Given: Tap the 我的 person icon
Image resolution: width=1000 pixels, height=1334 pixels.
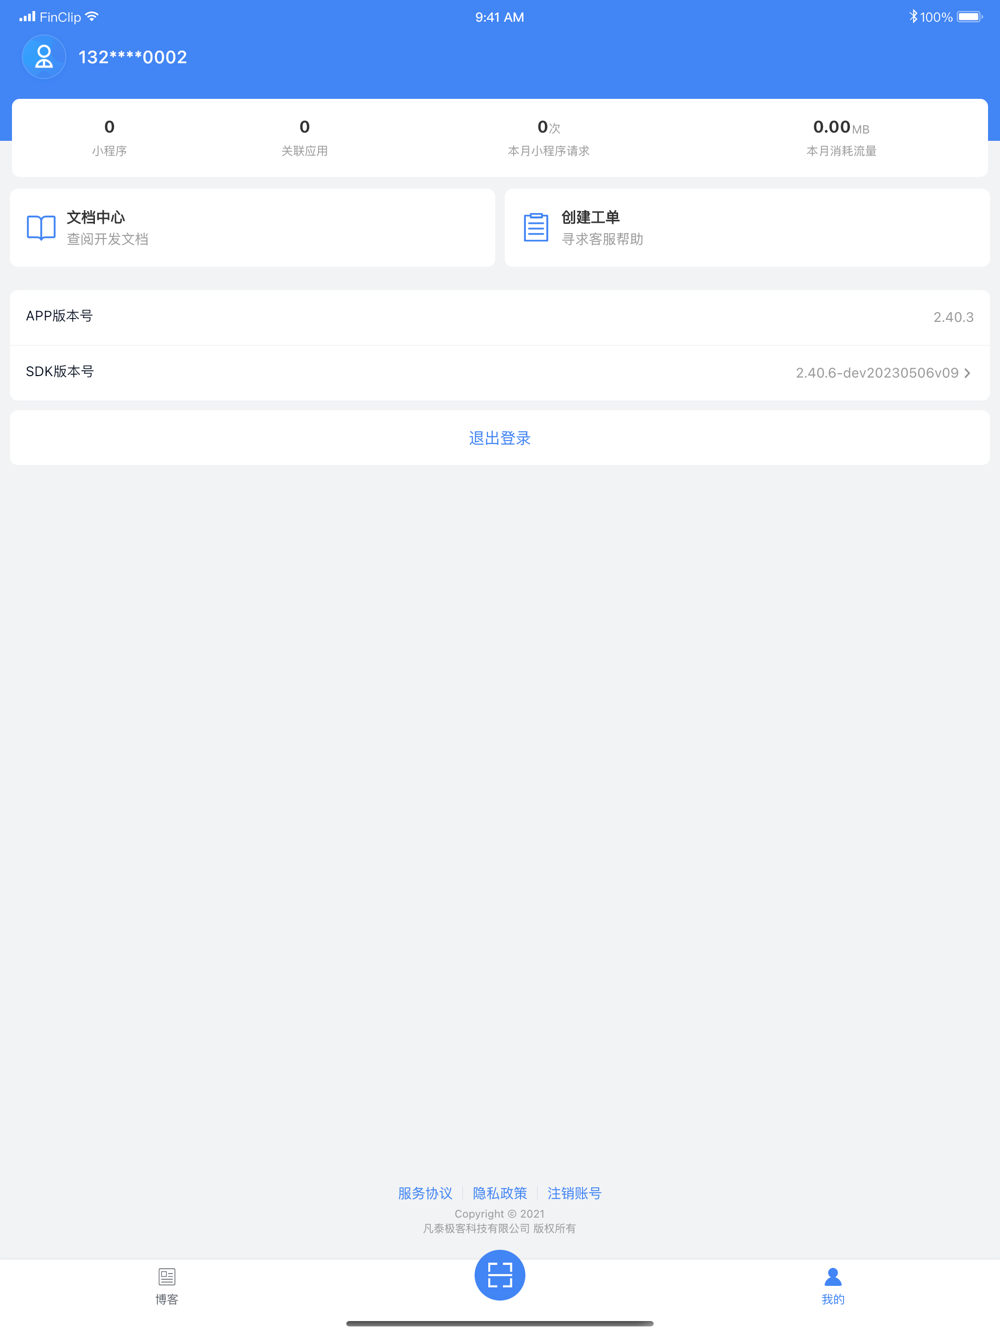Looking at the screenshot, I should pyautogui.click(x=833, y=1277).
